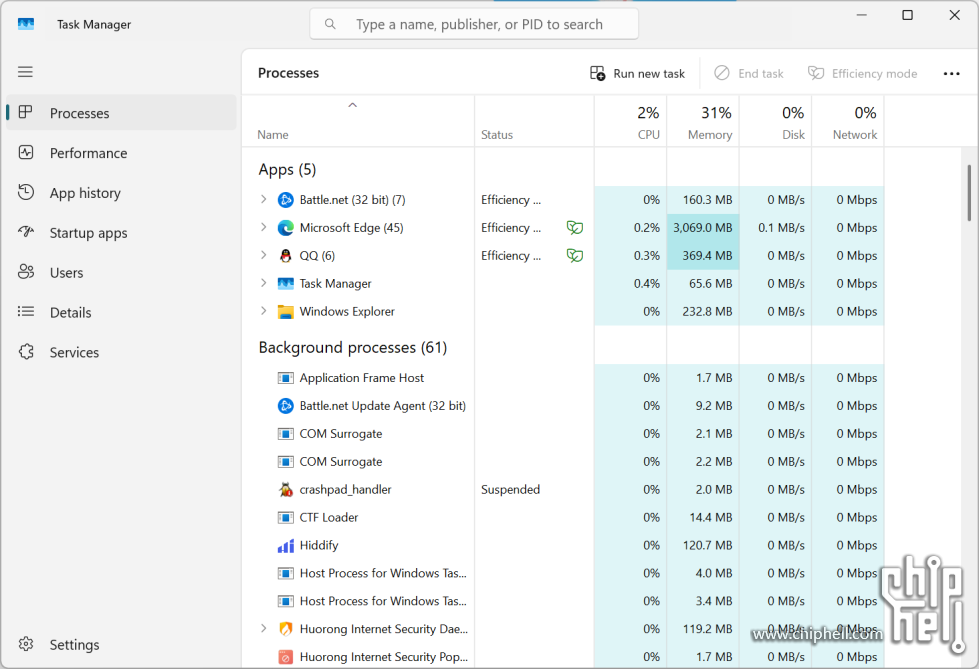The width and height of the screenshot is (979, 669).
Task: Click the Application Frame Host icon
Action: pyautogui.click(x=285, y=378)
